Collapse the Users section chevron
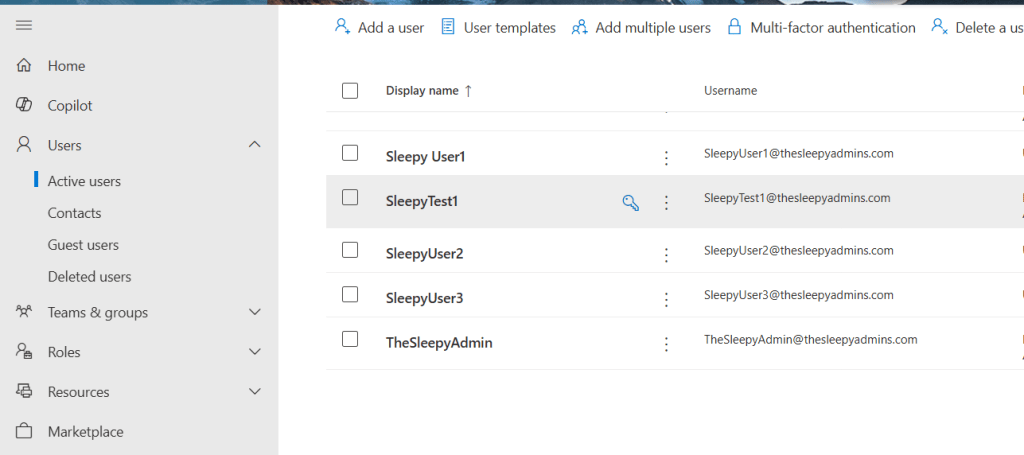This screenshot has width=1024, height=455. tap(254, 145)
